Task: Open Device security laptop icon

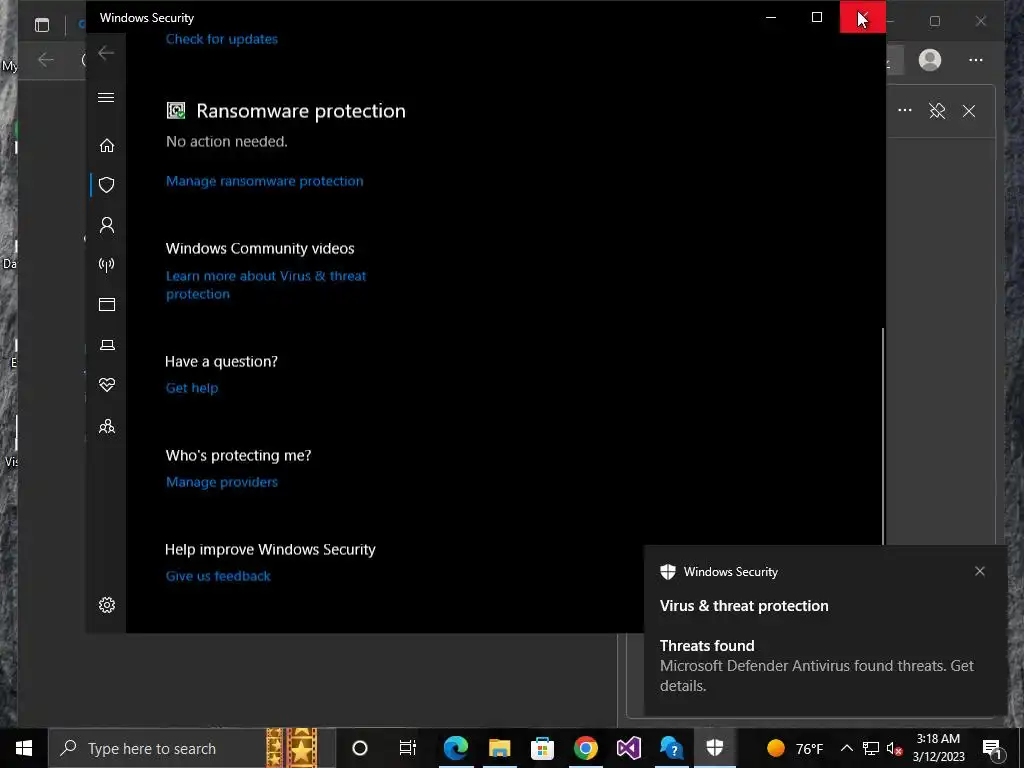Action: [106, 345]
